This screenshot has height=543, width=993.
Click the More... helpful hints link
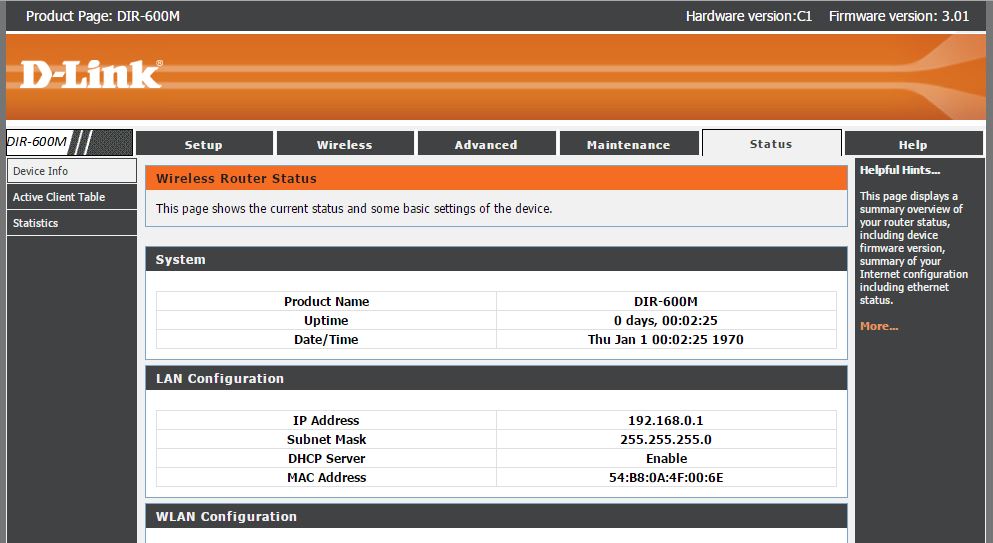(x=879, y=326)
